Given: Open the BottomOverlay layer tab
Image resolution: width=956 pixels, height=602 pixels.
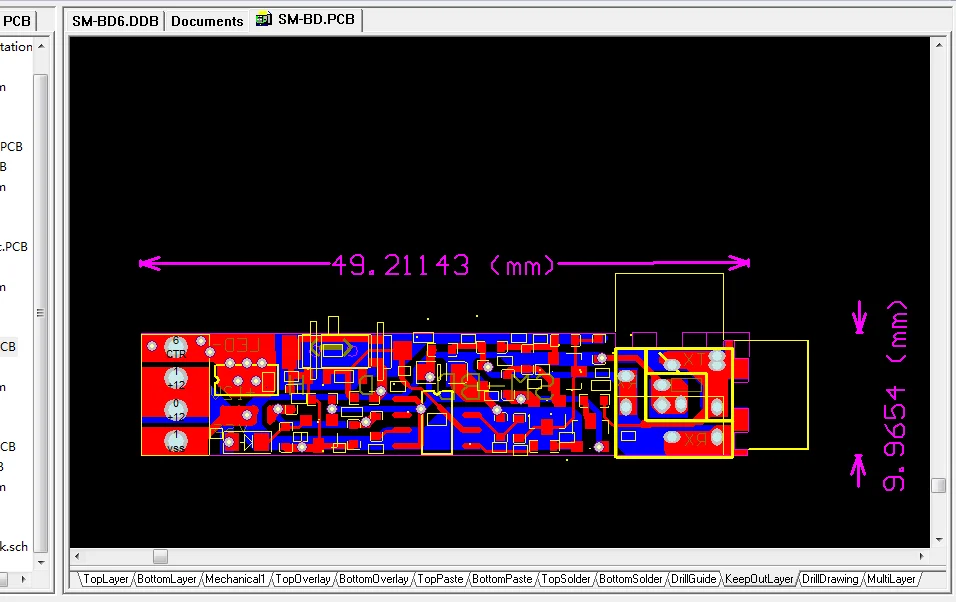Looking at the screenshot, I should [x=374, y=579].
